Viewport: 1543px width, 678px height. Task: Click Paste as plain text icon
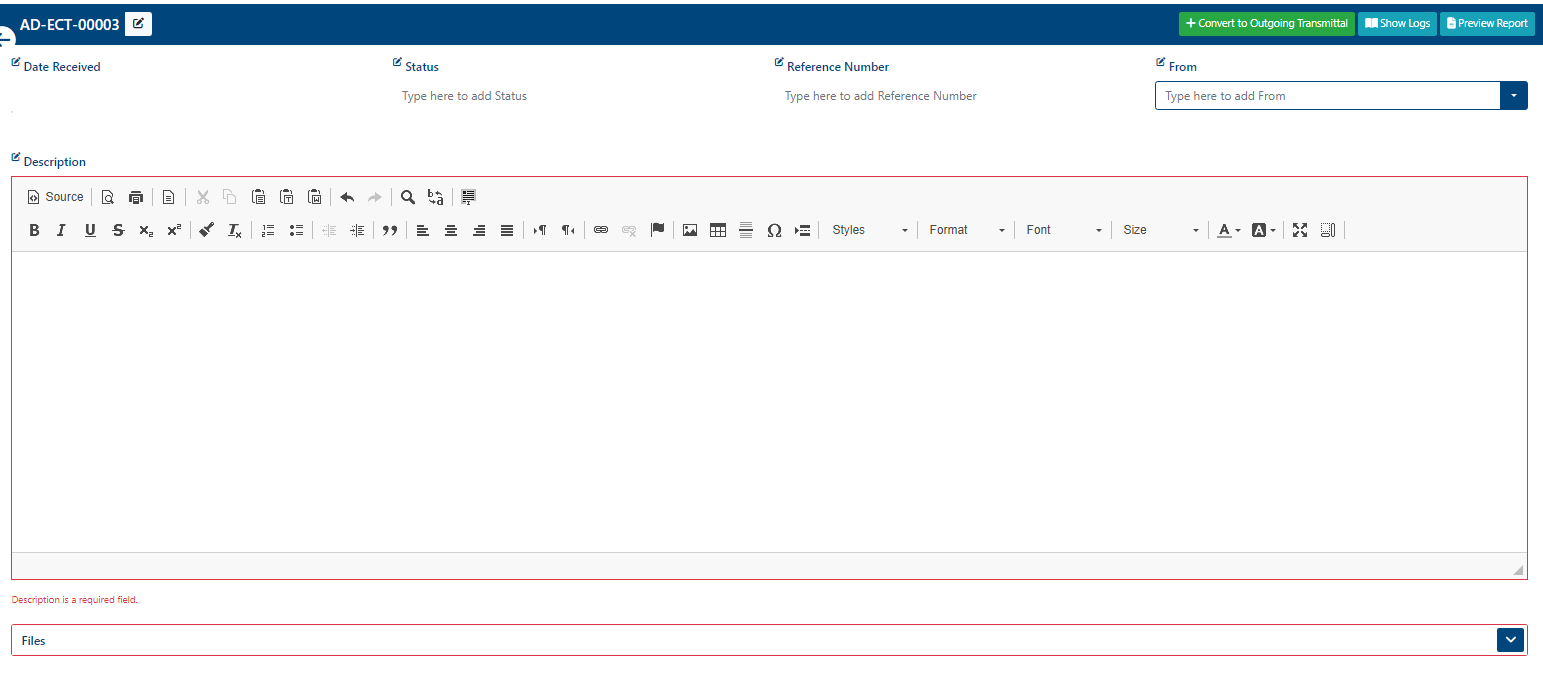coord(286,197)
